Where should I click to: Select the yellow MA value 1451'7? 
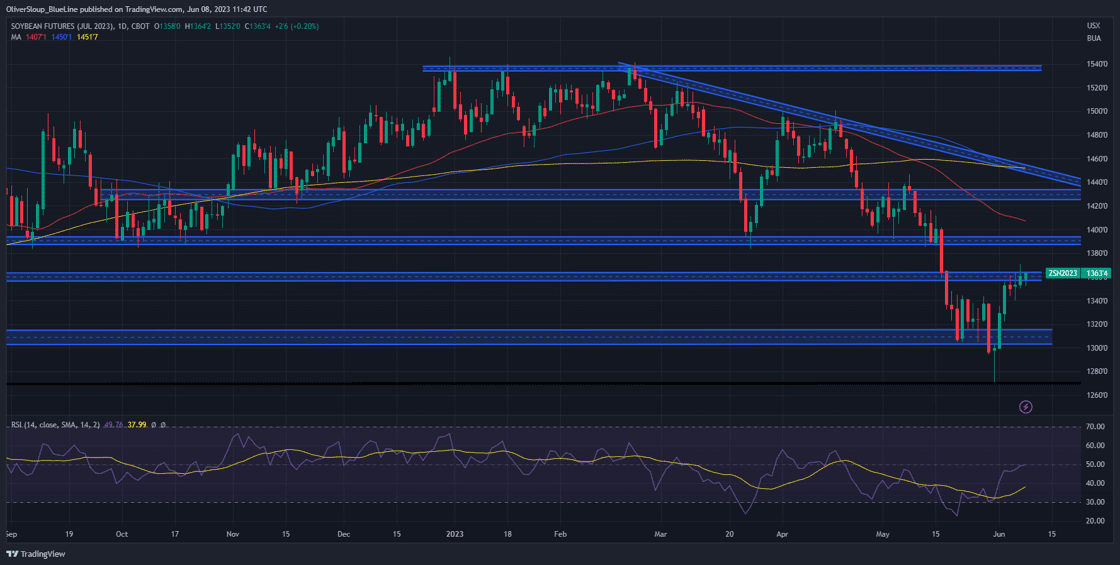(x=88, y=36)
